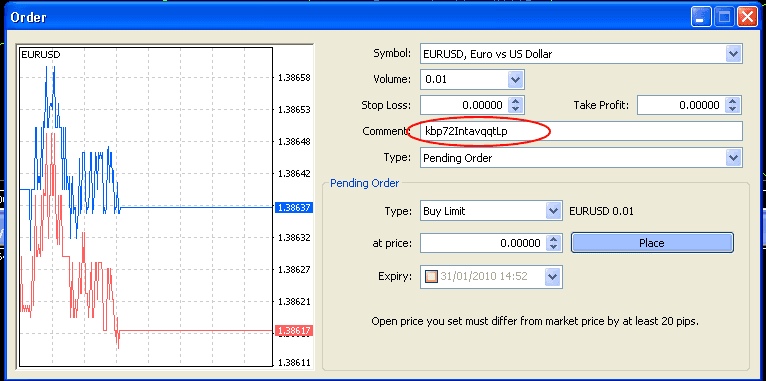
Task: Expand the Volume dropdown arrow
Action: pyautogui.click(x=515, y=79)
